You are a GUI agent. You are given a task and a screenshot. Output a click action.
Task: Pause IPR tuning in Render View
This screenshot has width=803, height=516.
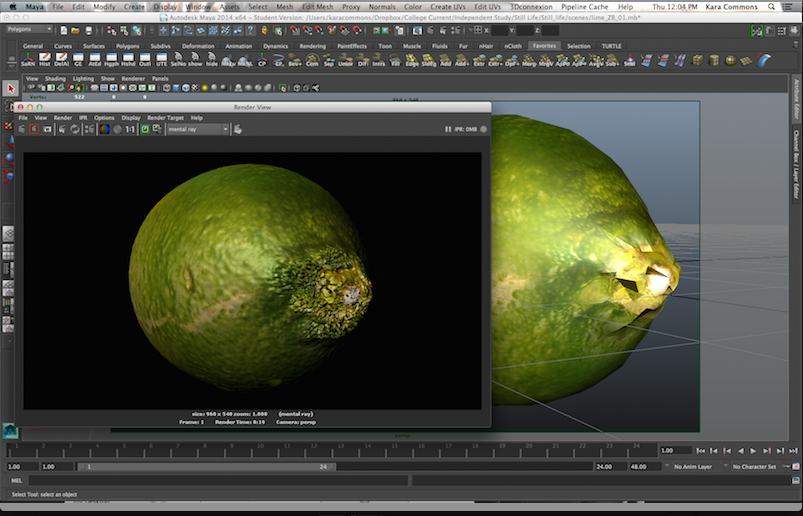448,129
